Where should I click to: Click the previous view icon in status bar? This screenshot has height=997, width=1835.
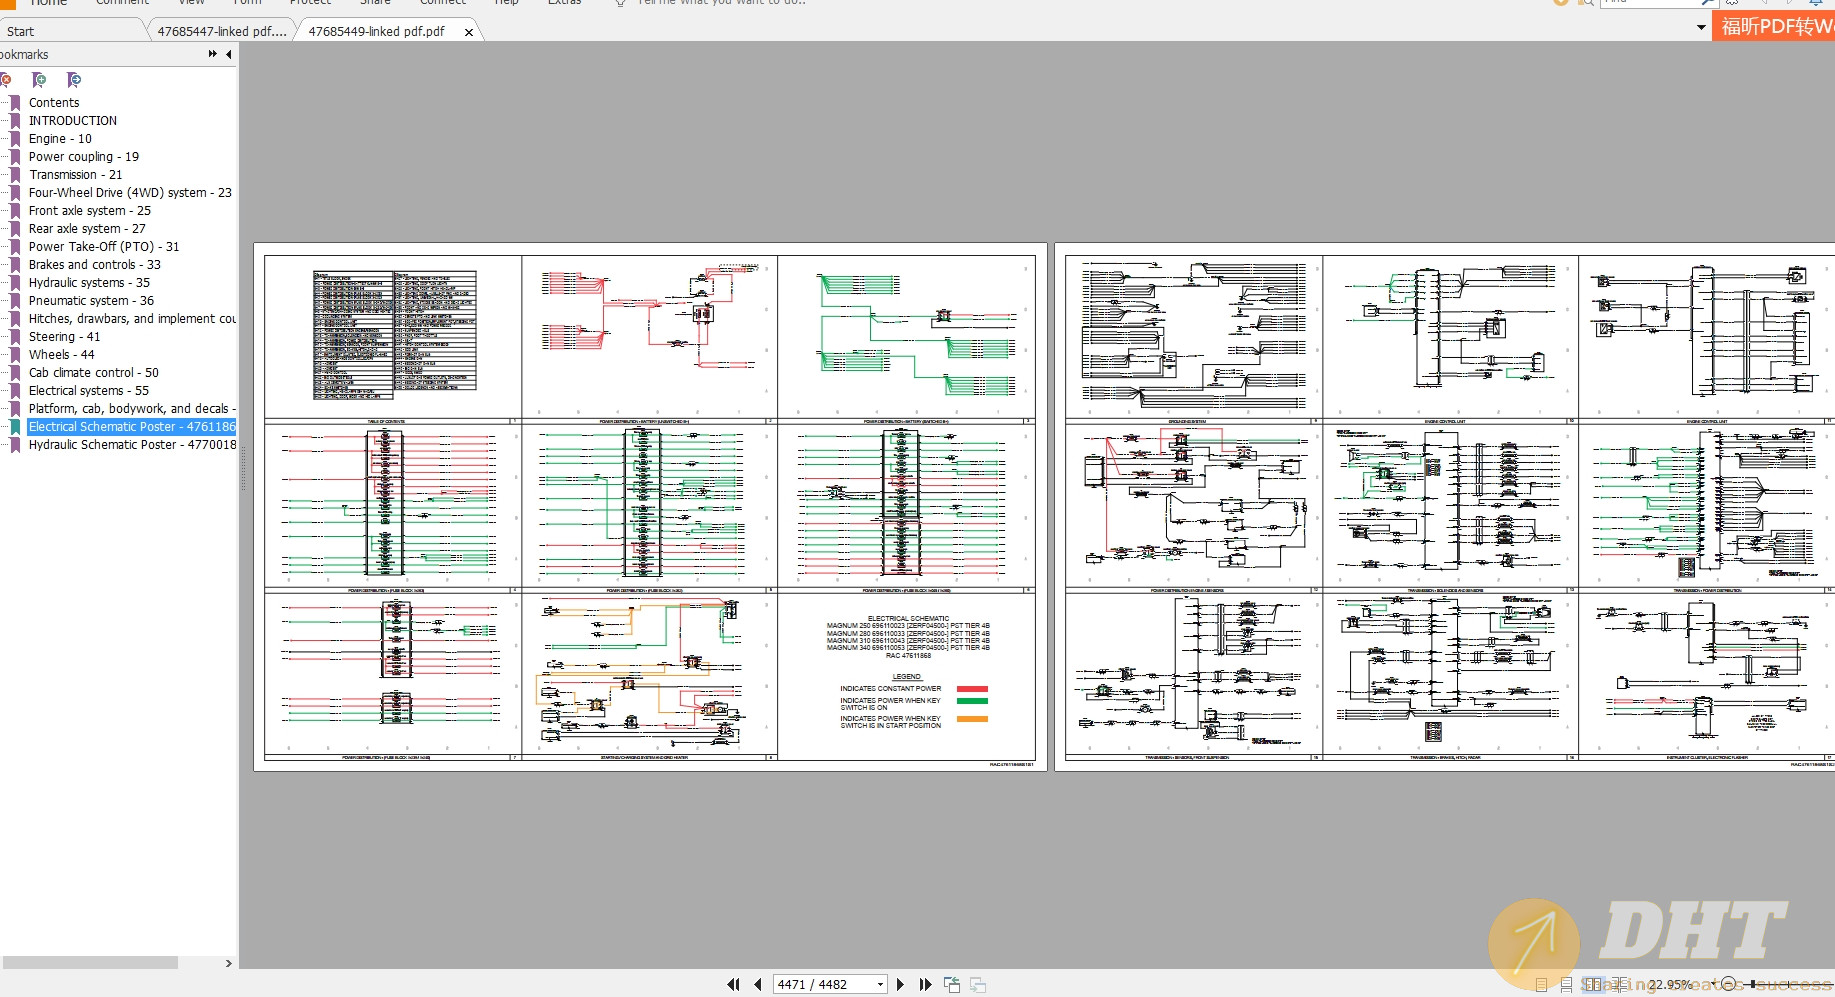[952, 985]
